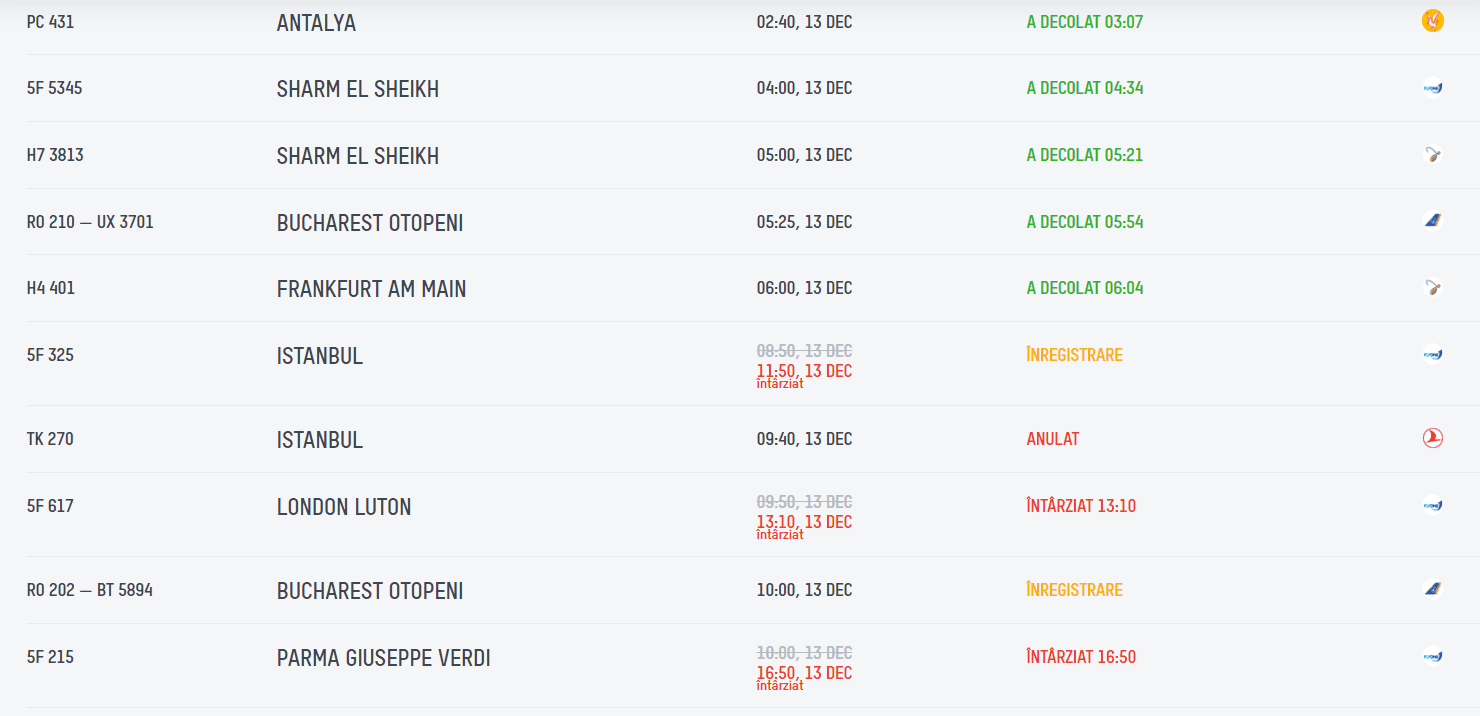Click FlyOne logo on 5F 5345 row
The width and height of the screenshot is (1480, 716).
[x=1432, y=88]
